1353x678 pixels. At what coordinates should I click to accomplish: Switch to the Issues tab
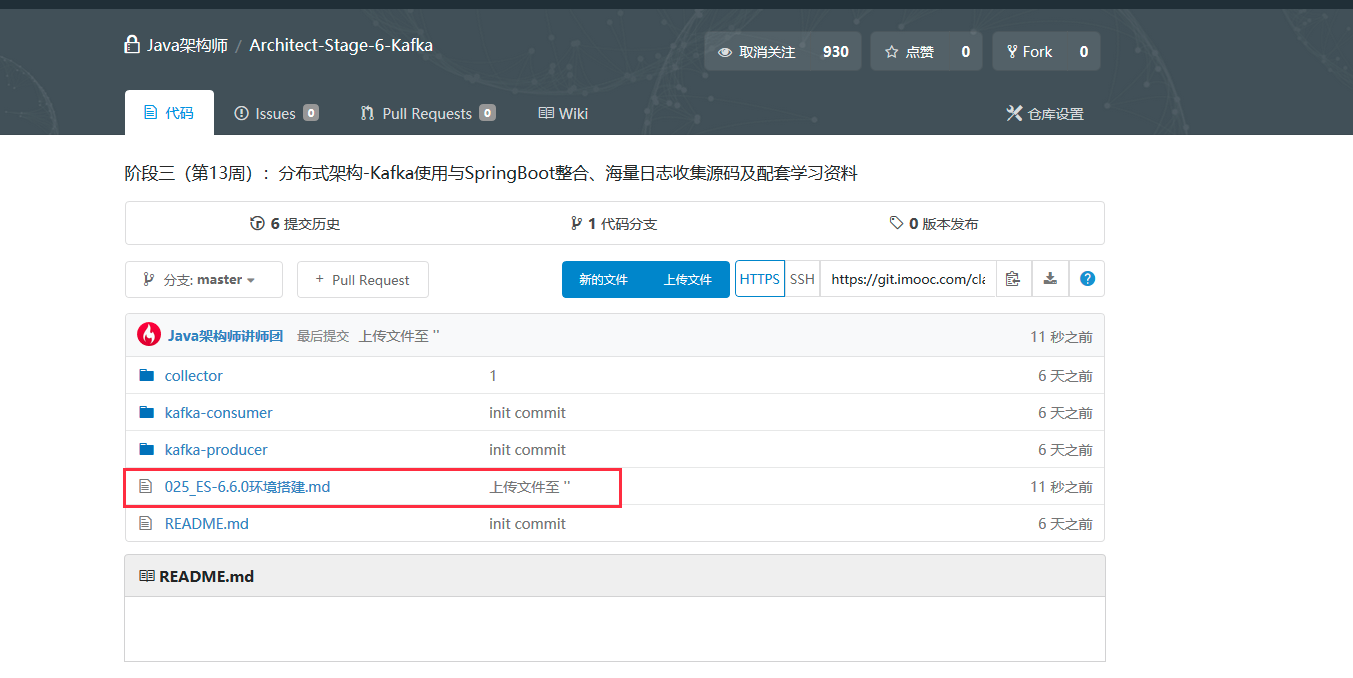tap(276, 113)
